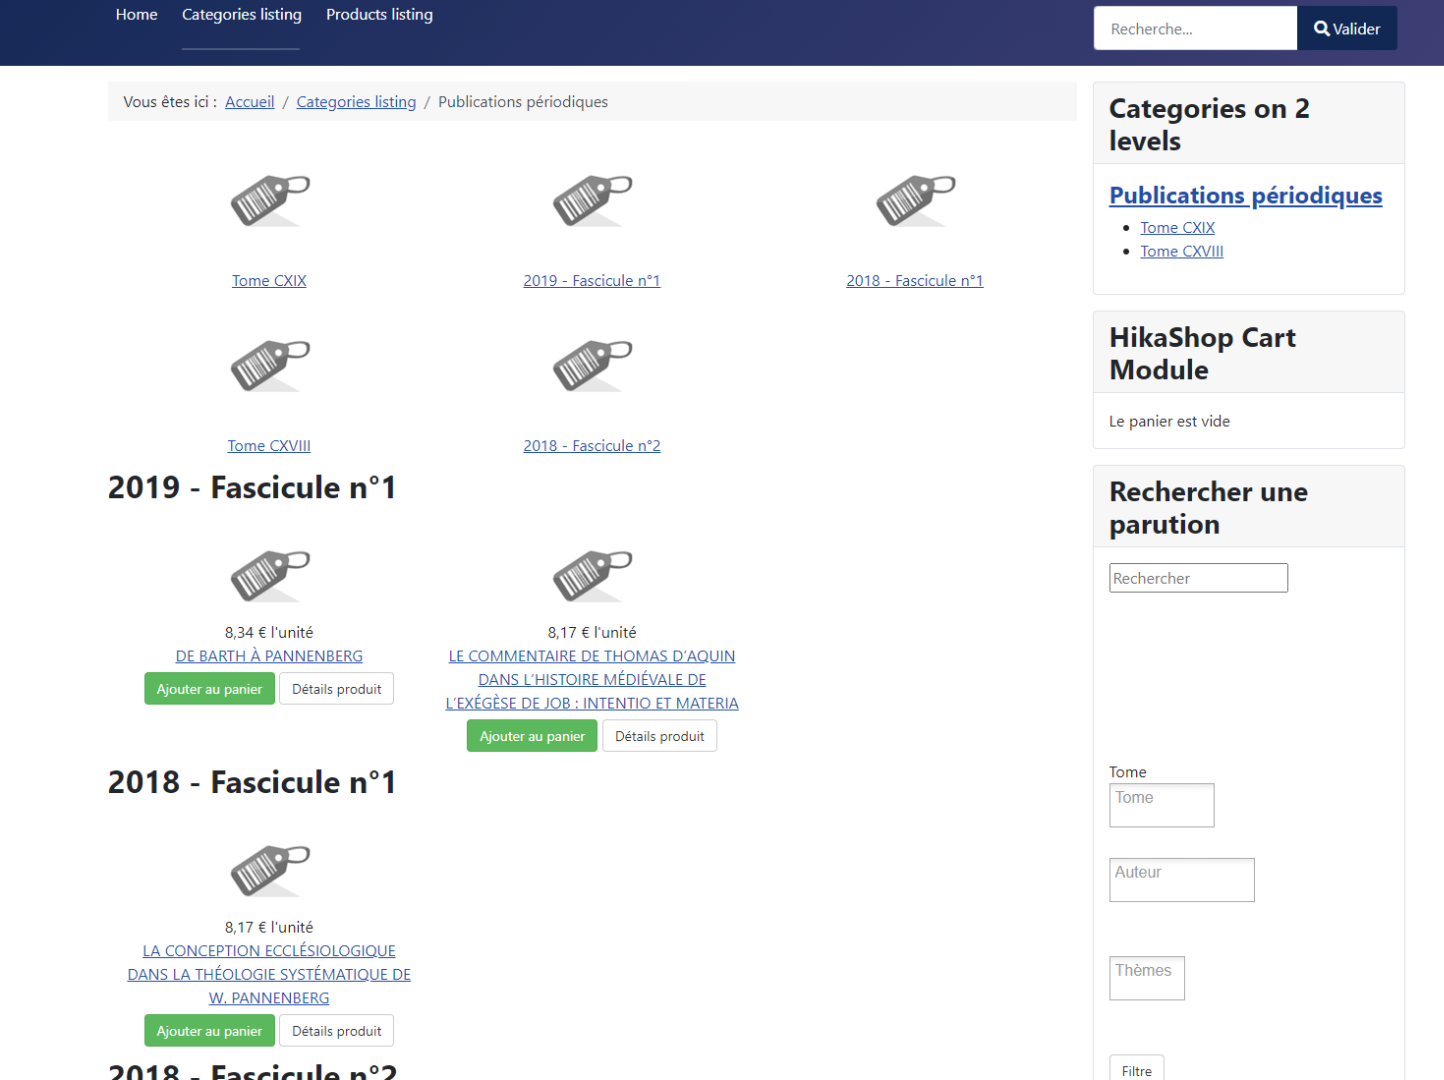
Task: Open the Tome CXIX category link in main grid
Action: 269,281
